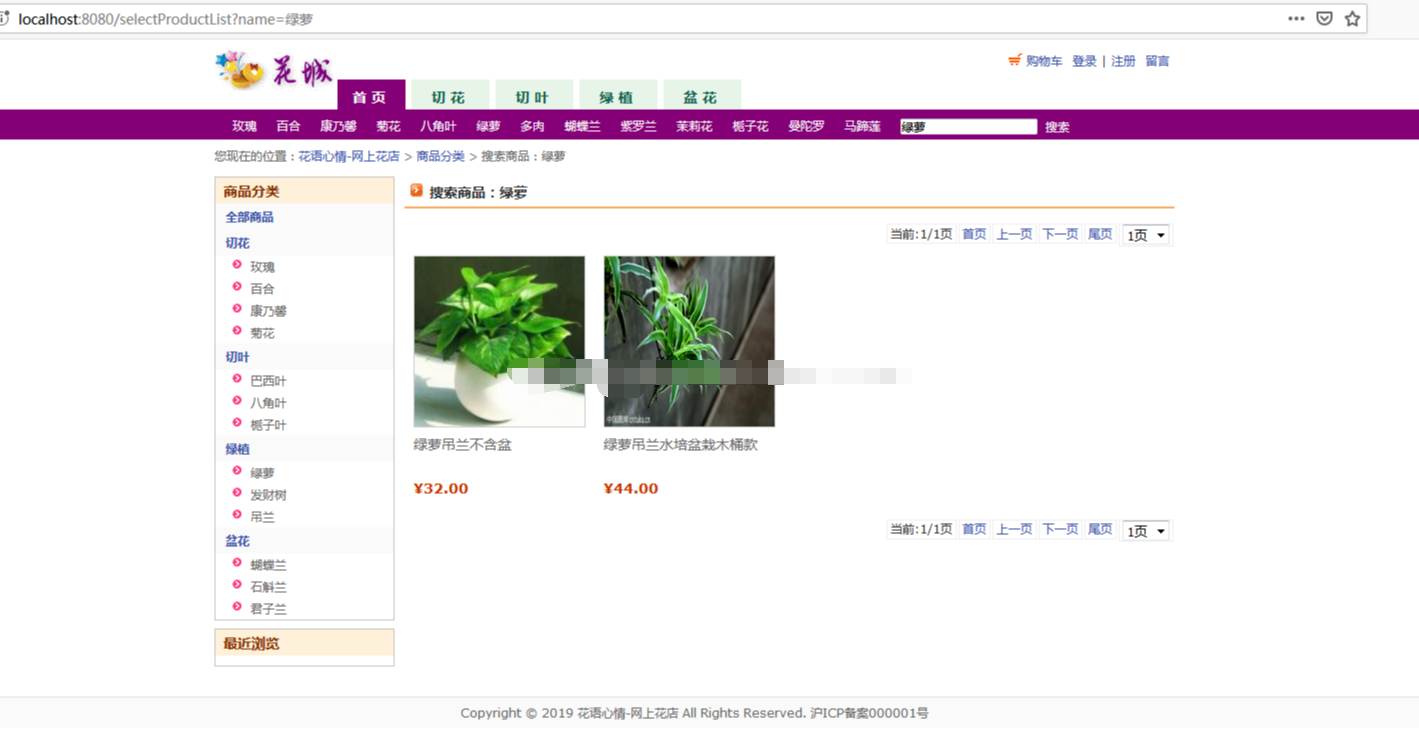
Task: Select 曼陀罗 in the purple navigation bar
Action: pyautogui.click(x=806, y=126)
